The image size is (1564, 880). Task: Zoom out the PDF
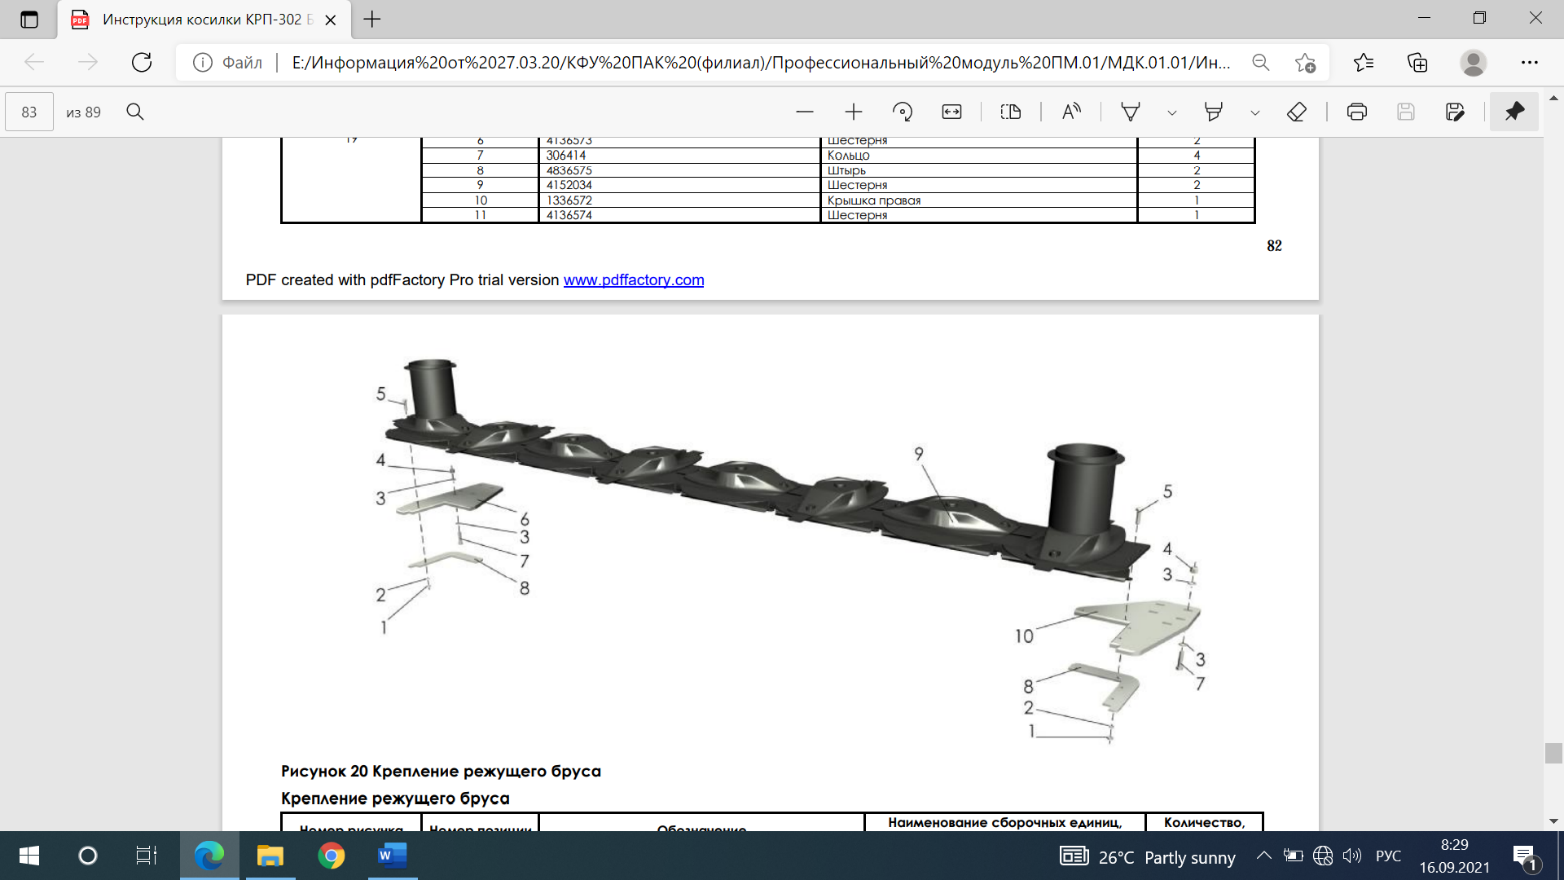coord(804,112)
